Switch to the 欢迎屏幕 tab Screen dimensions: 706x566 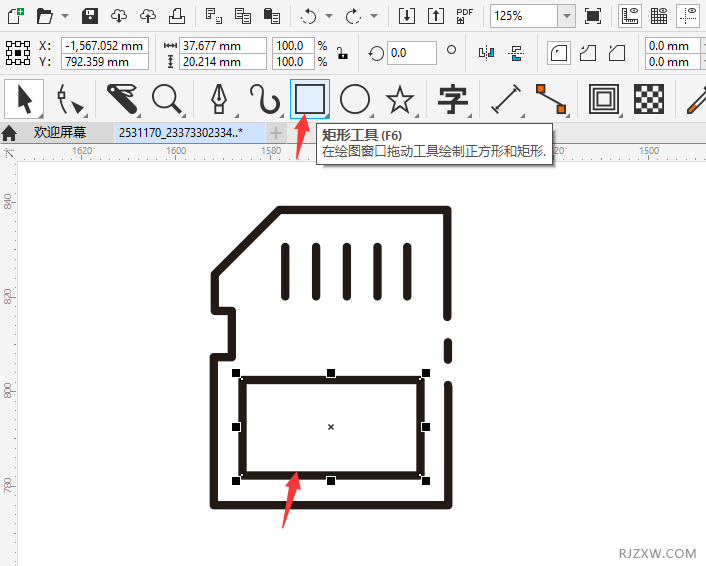click(59, 132)
